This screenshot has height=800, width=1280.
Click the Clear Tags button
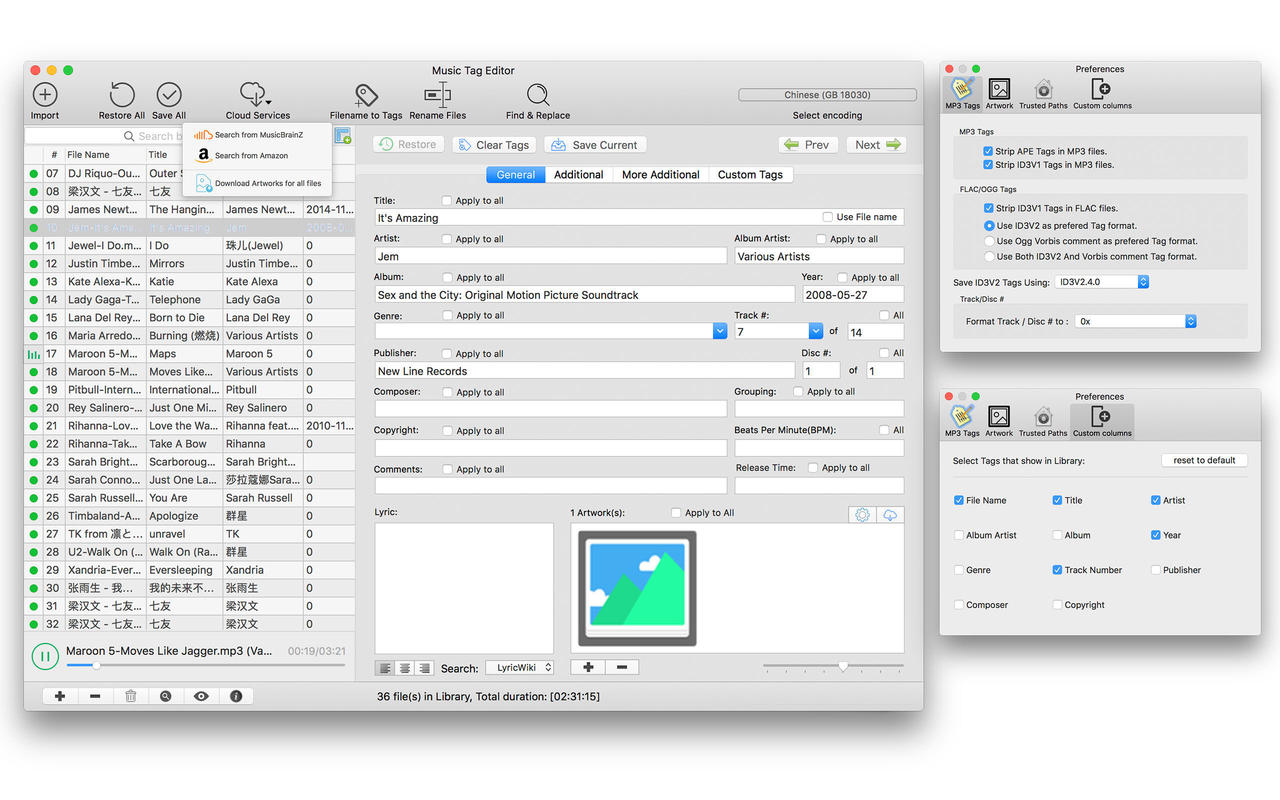[x=493, y=145]
